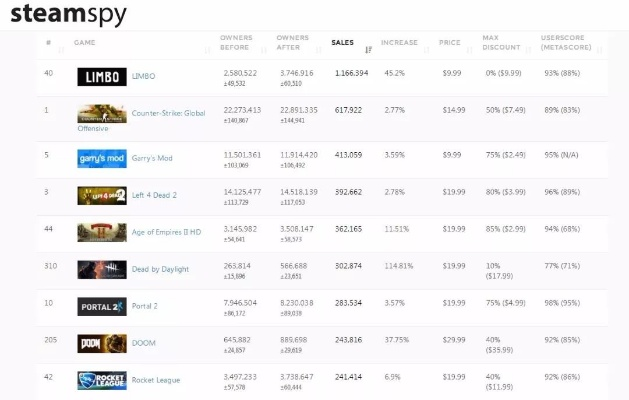
Task: Click the sort arrow icon beside Sales
Action: pos(369,48)
